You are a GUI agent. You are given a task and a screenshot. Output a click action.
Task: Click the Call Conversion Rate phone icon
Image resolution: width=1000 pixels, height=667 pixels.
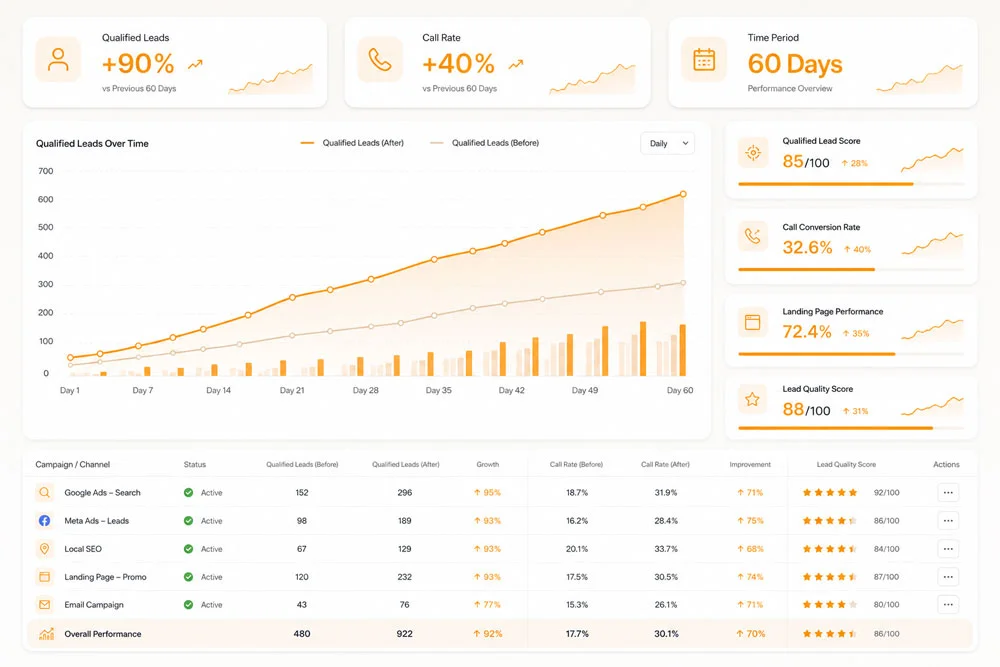coord(753,237)
